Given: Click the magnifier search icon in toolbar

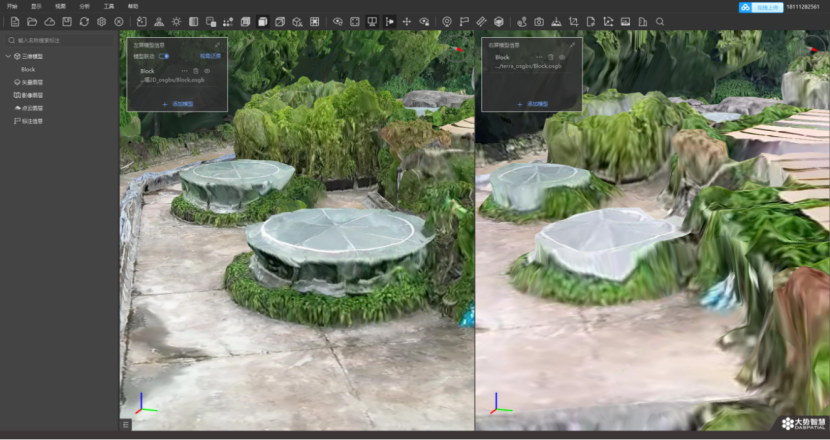Looking at the screenshot, I should coord(659,21).
